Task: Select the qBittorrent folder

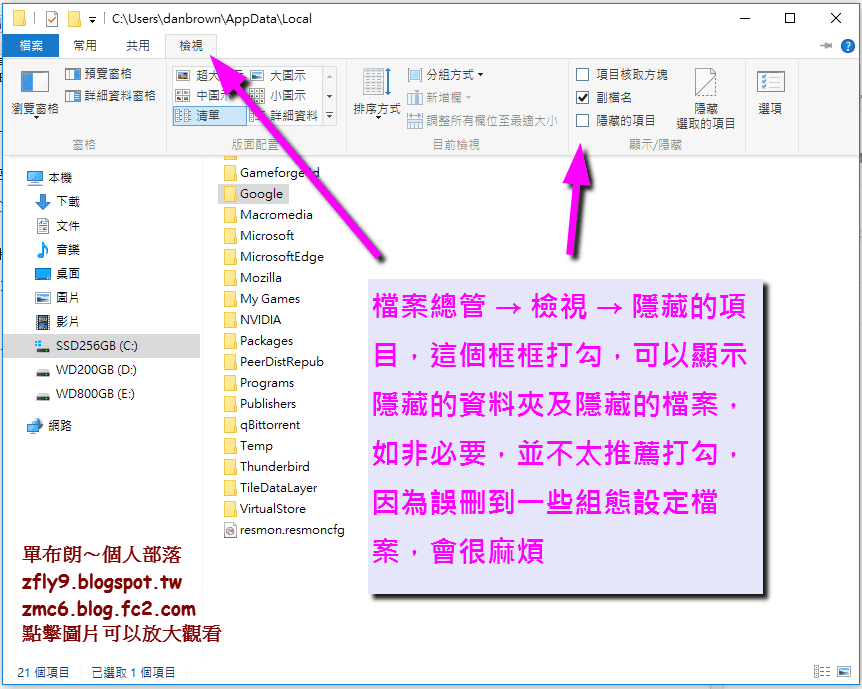Action: [x=262, y=425]
